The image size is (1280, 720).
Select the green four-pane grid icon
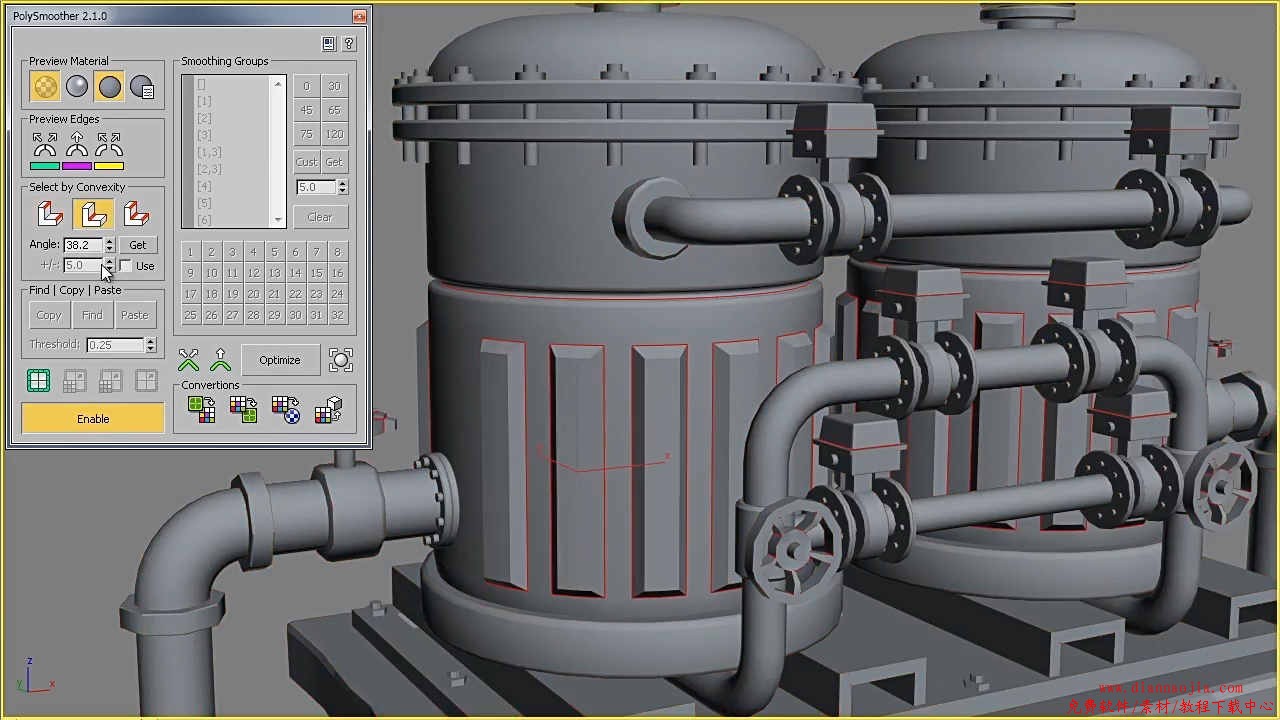[38, 380]
